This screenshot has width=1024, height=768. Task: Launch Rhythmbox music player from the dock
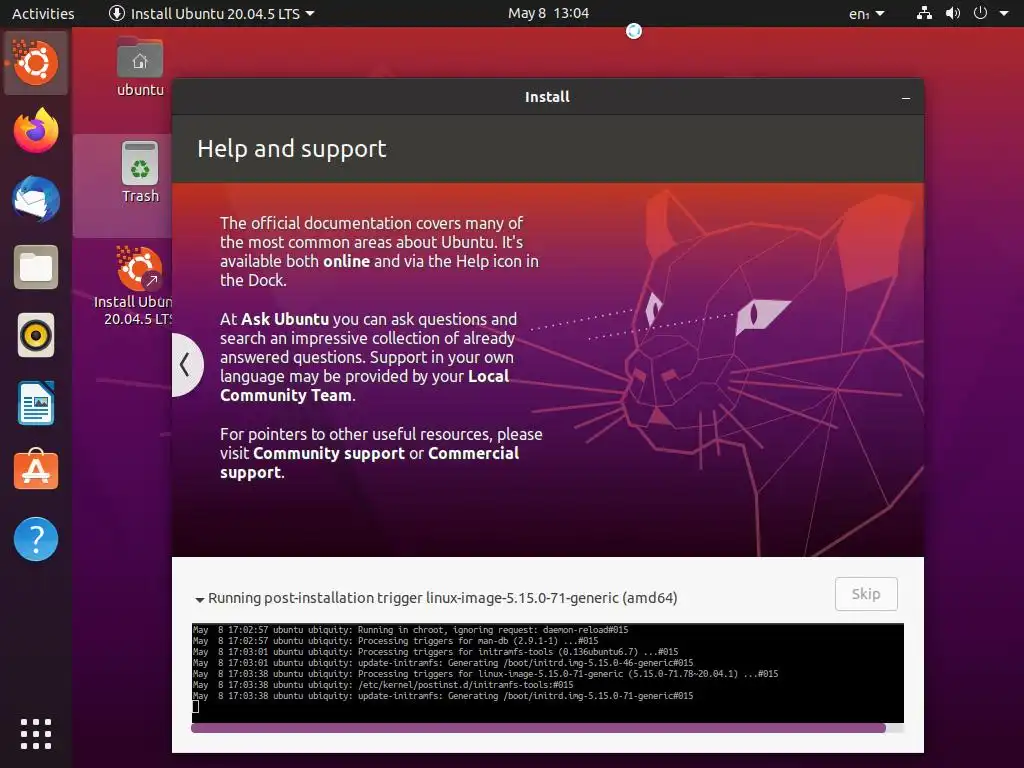[36, 335]
